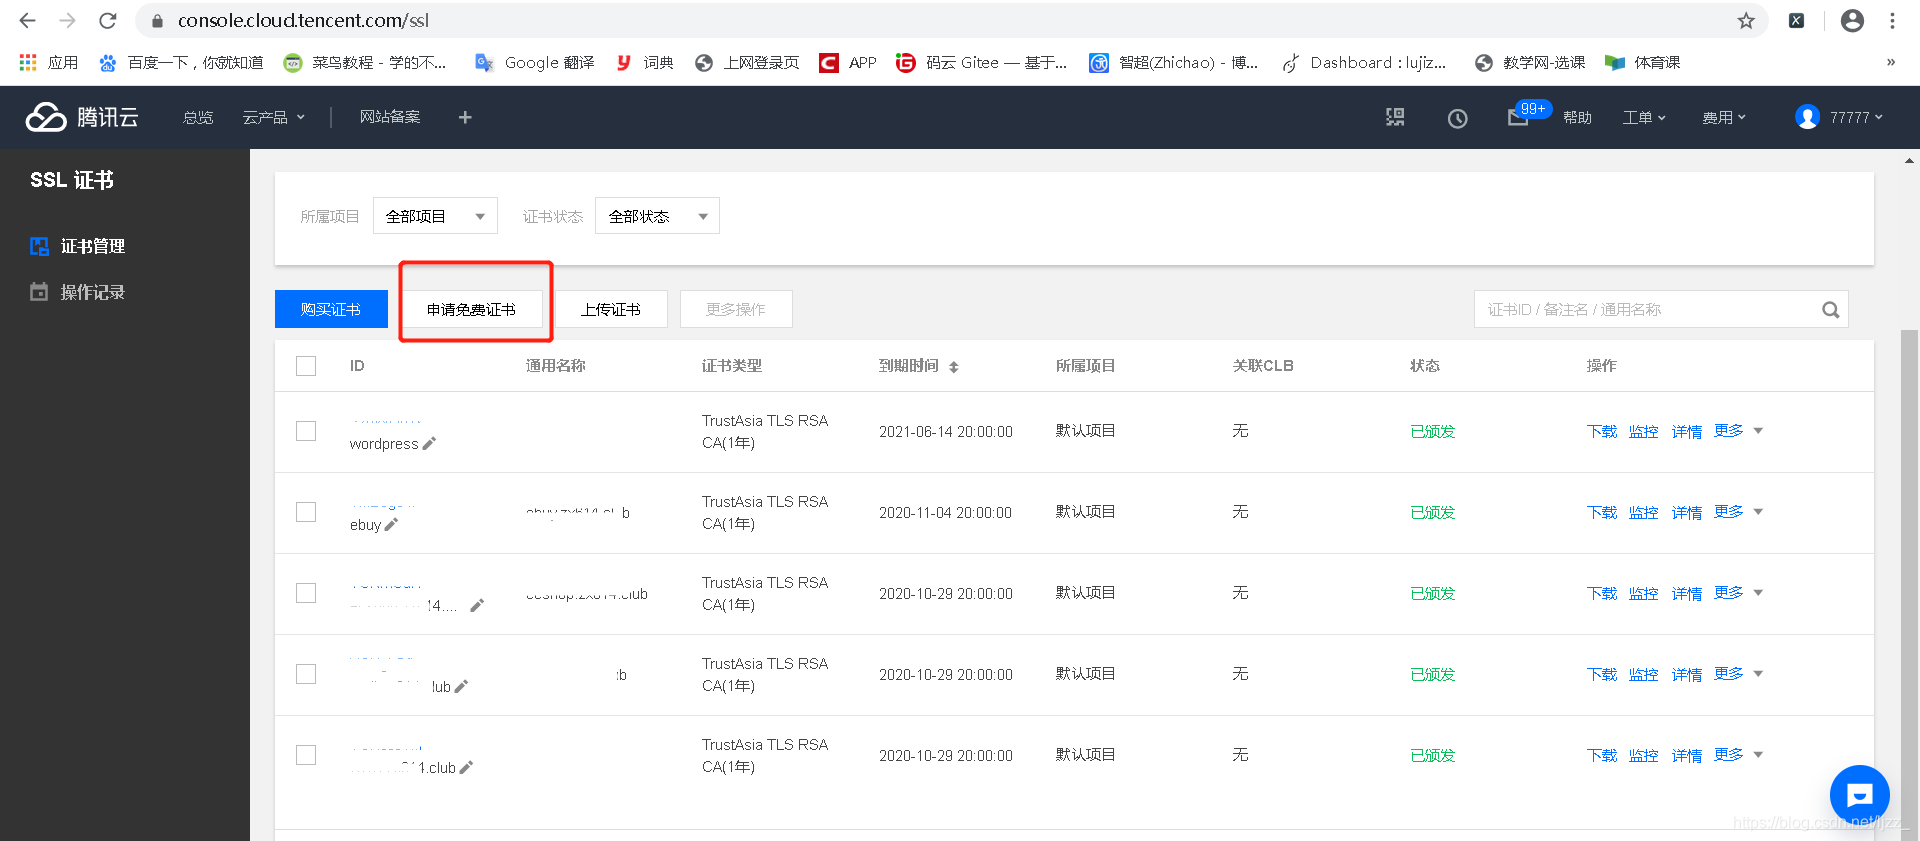Click the 申请免费证书 button
Viewport: 1920px width, 841px height.
(471, 309)
